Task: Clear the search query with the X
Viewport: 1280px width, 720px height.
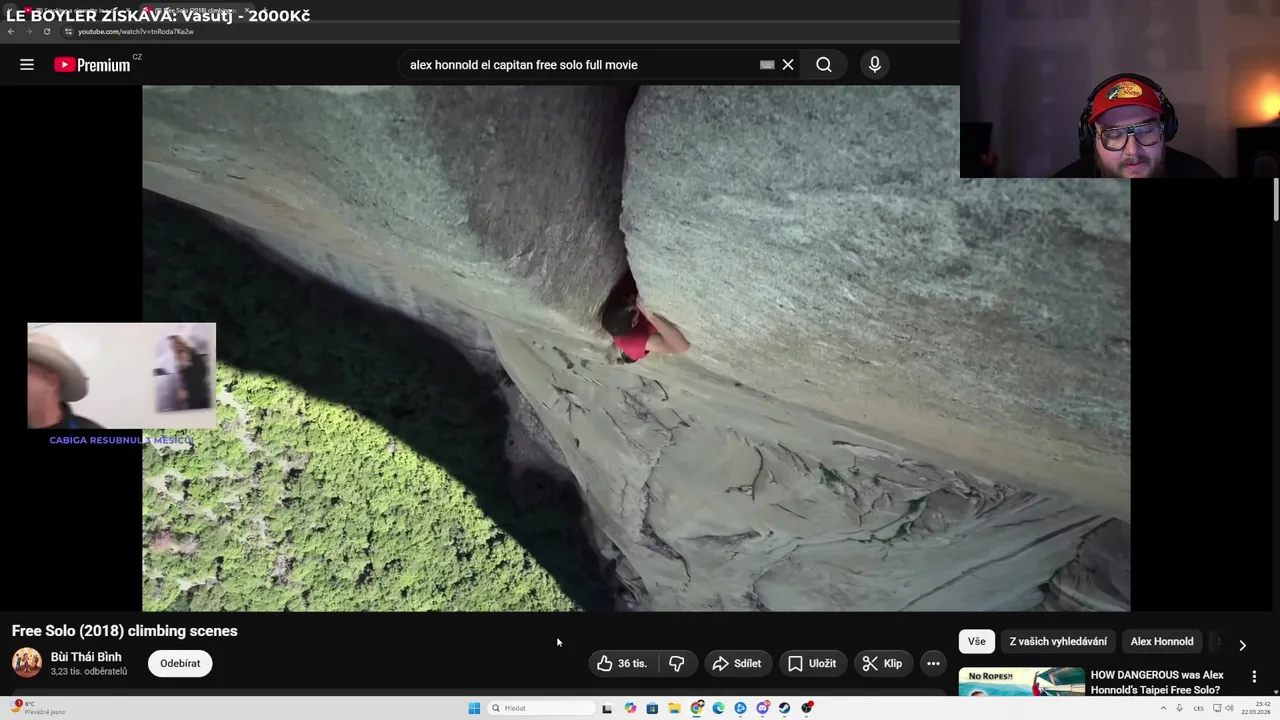Action: click(788, 65)
